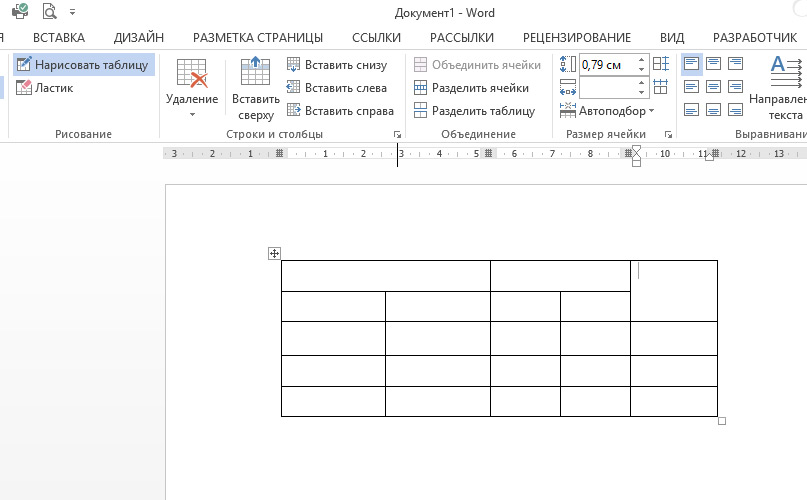Click Направление текста button
The width and height of the screenshot is (807, 500).
pos(779,89)
